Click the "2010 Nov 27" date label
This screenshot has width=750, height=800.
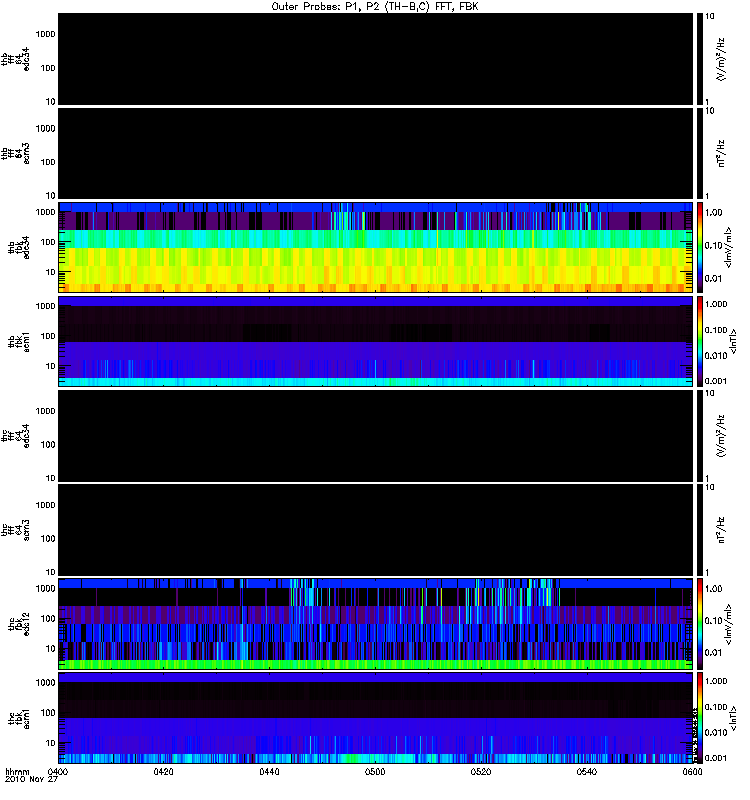[x=31, y=780]
